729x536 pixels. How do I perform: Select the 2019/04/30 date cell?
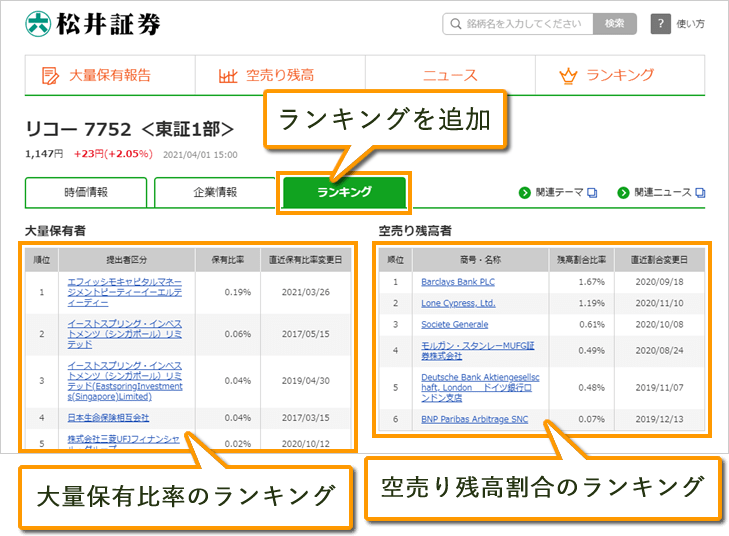tap(305, 381)
